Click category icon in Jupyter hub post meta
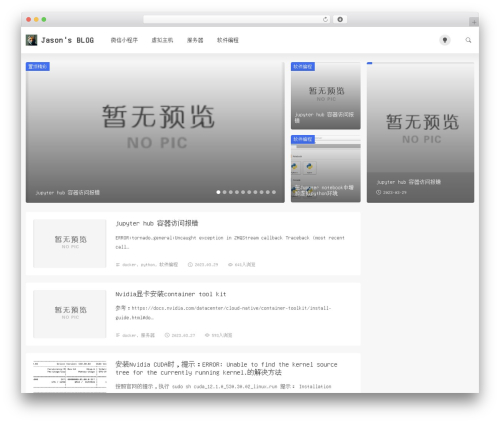The image size is (500, 423). pos(117,265)
